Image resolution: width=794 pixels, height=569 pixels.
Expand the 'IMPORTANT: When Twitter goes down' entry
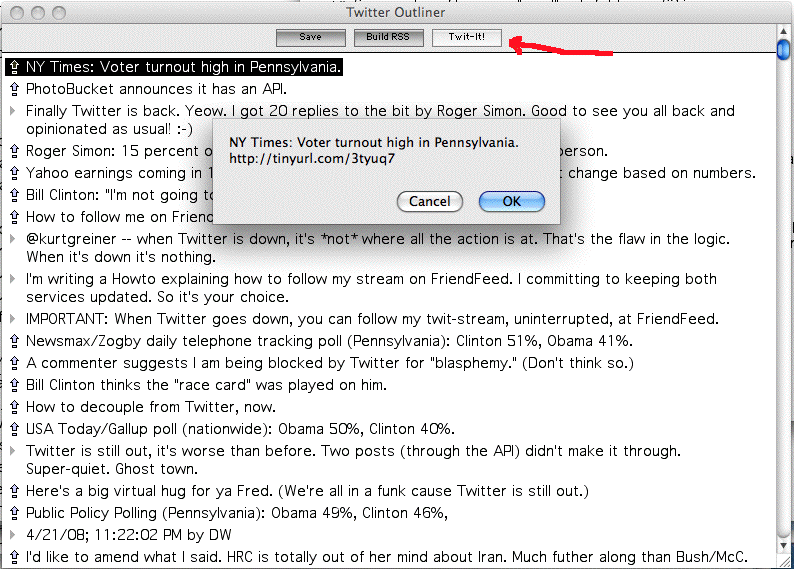[x=13, y=319]
